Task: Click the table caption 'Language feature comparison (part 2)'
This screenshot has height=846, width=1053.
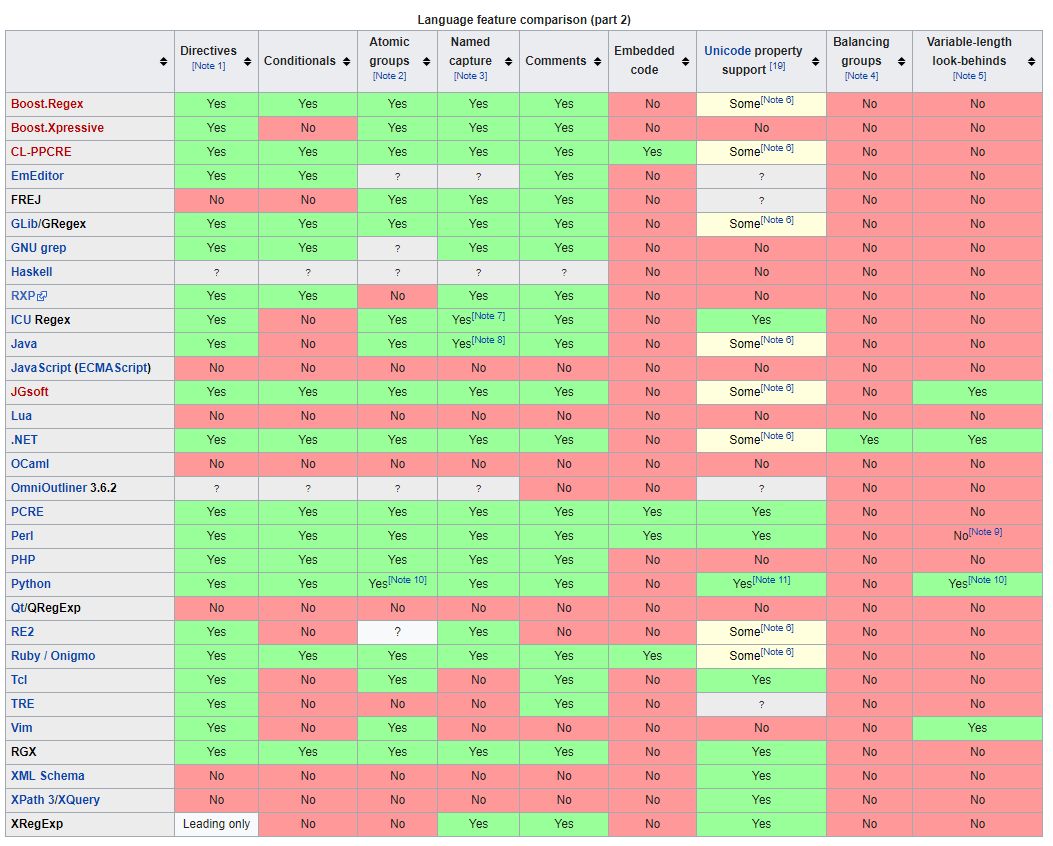Action: coord(524,19)
